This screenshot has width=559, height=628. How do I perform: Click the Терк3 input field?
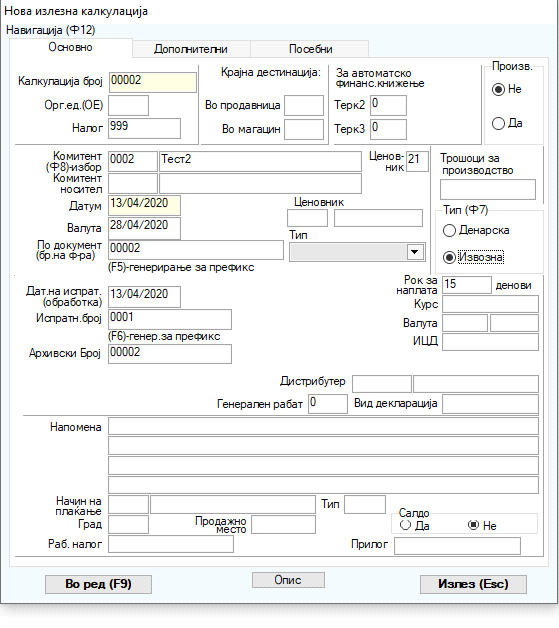pyautogui.click(x=388, y=130)
